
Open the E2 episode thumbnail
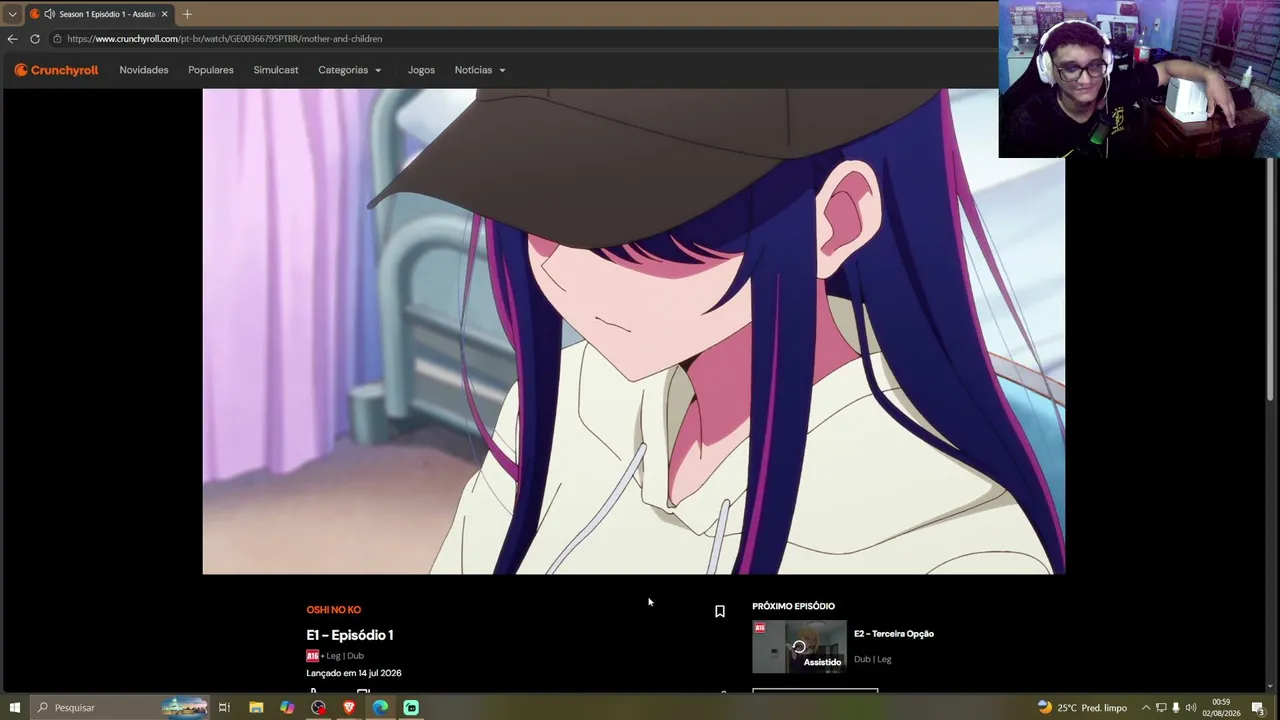click(799, 647)
